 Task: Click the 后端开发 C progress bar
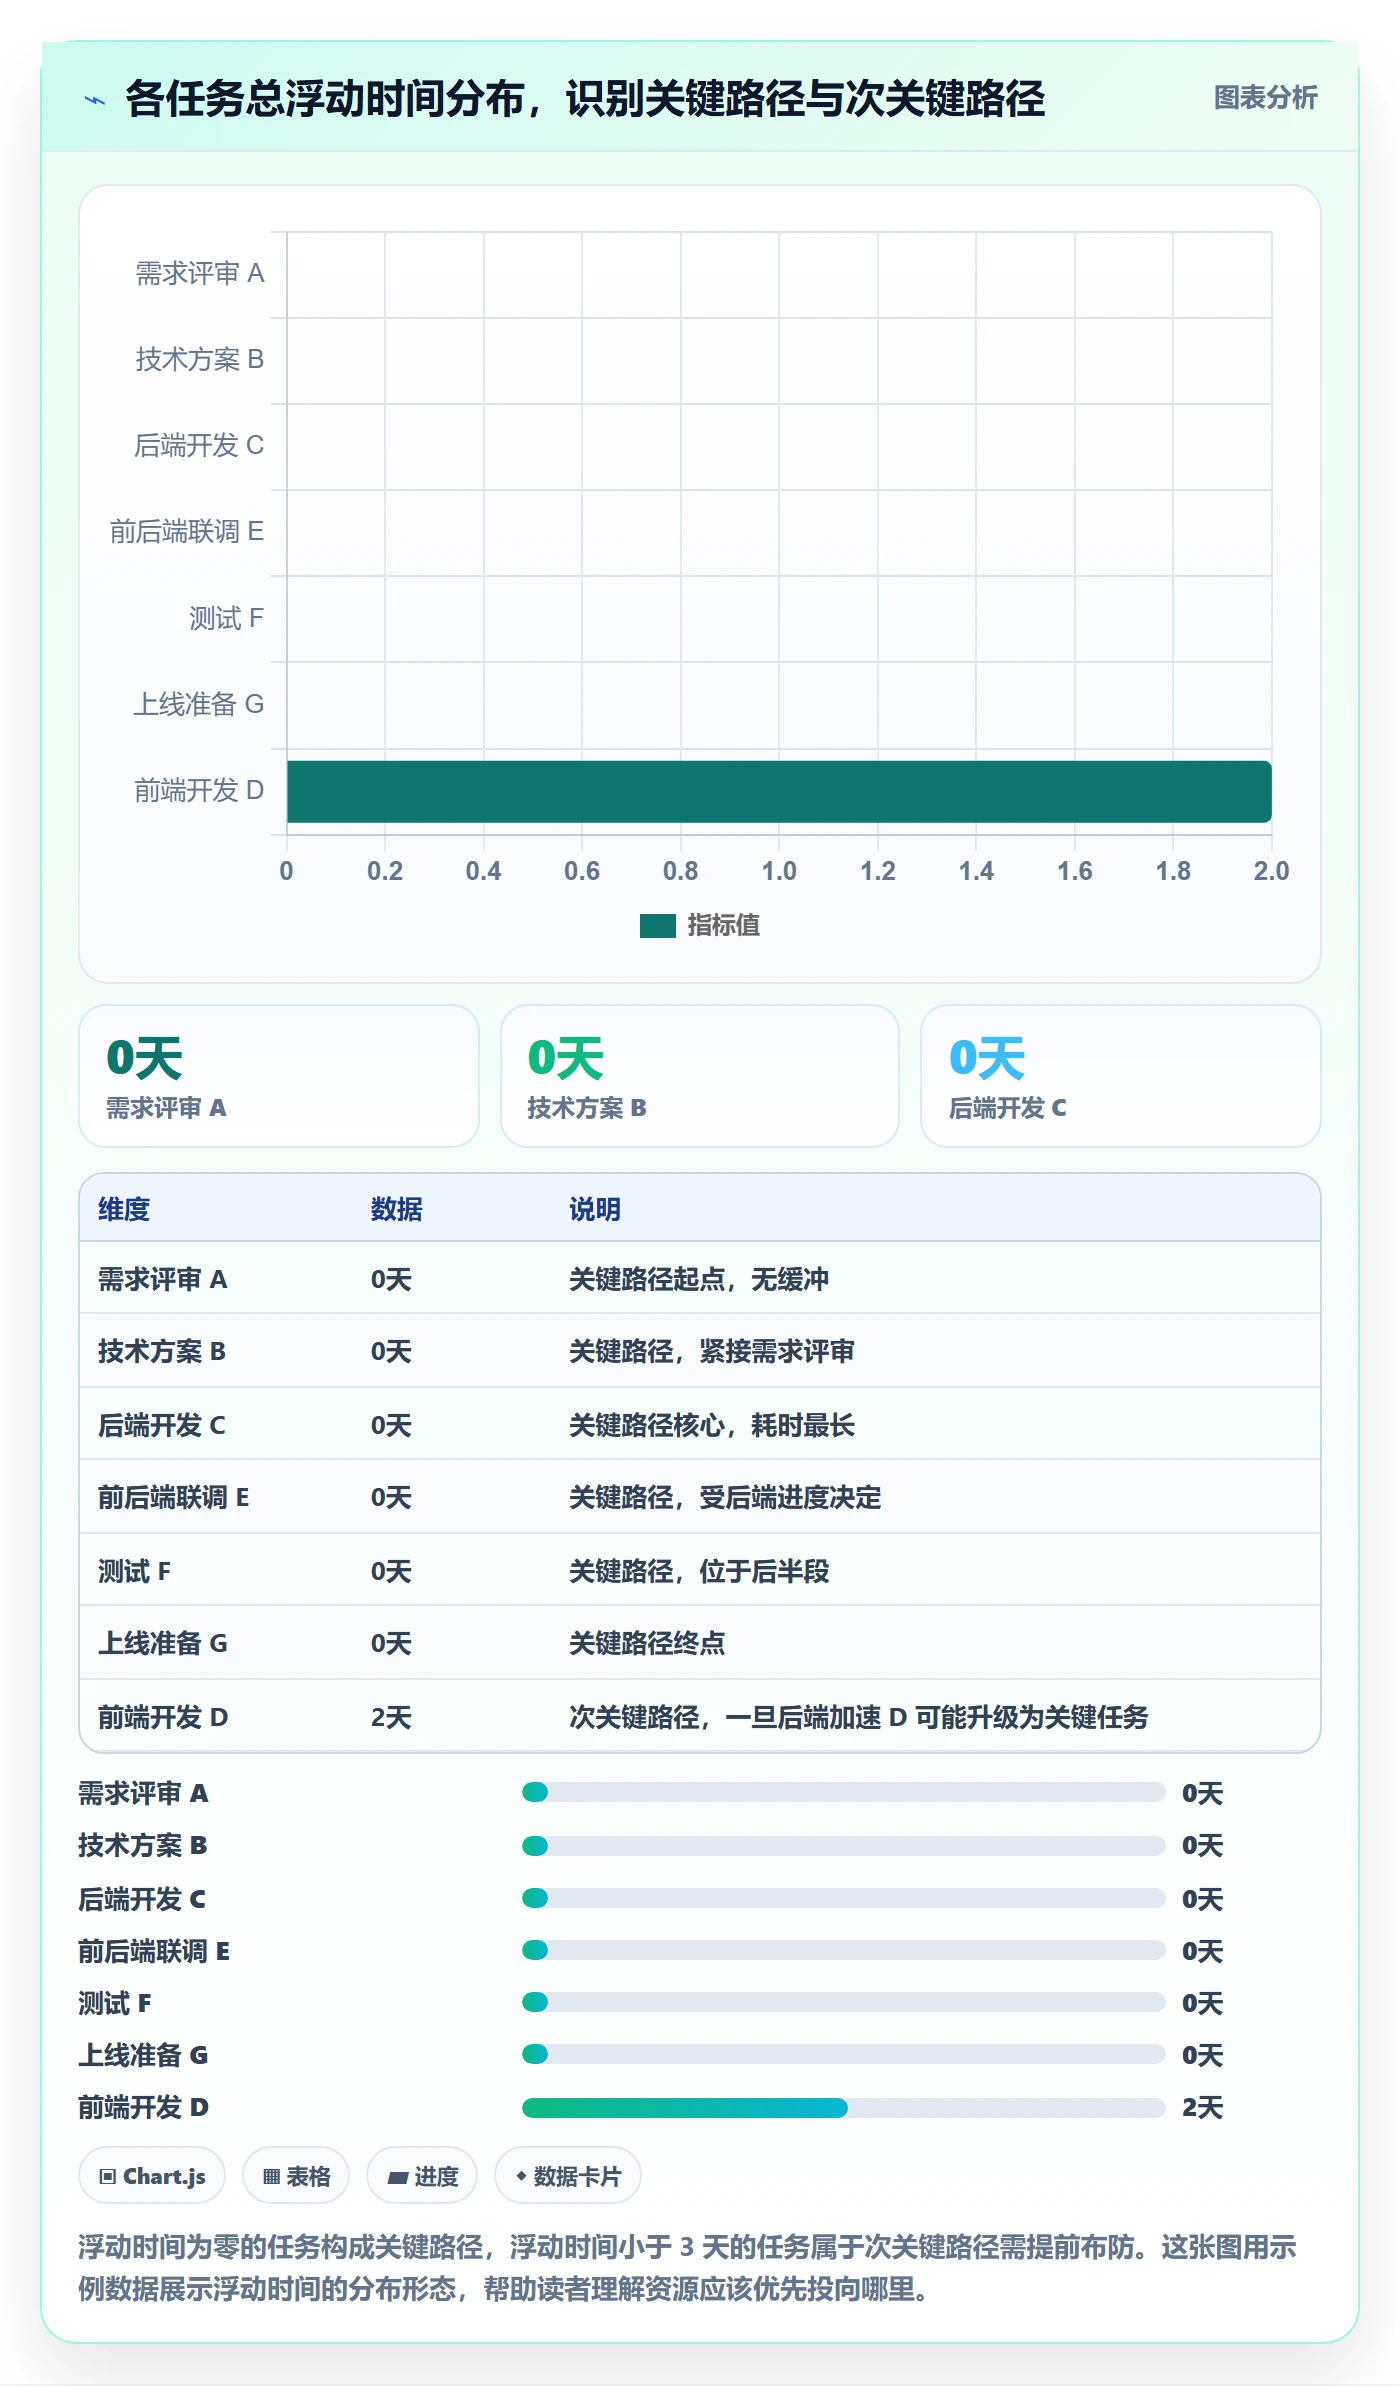(843, 1898)
